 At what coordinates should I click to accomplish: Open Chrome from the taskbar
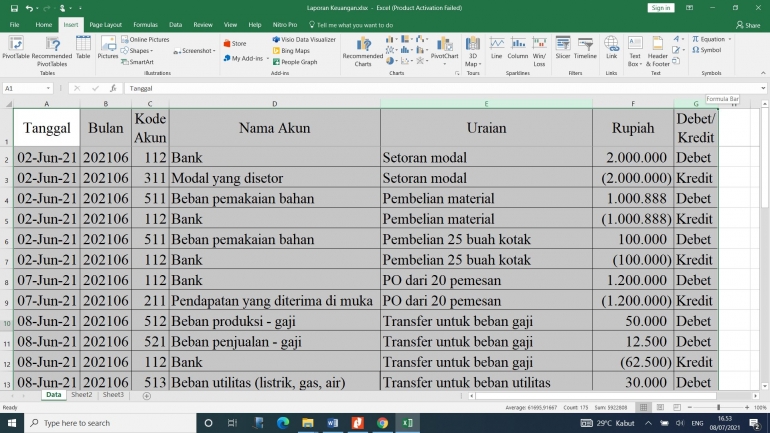click(x=383, y=423)
